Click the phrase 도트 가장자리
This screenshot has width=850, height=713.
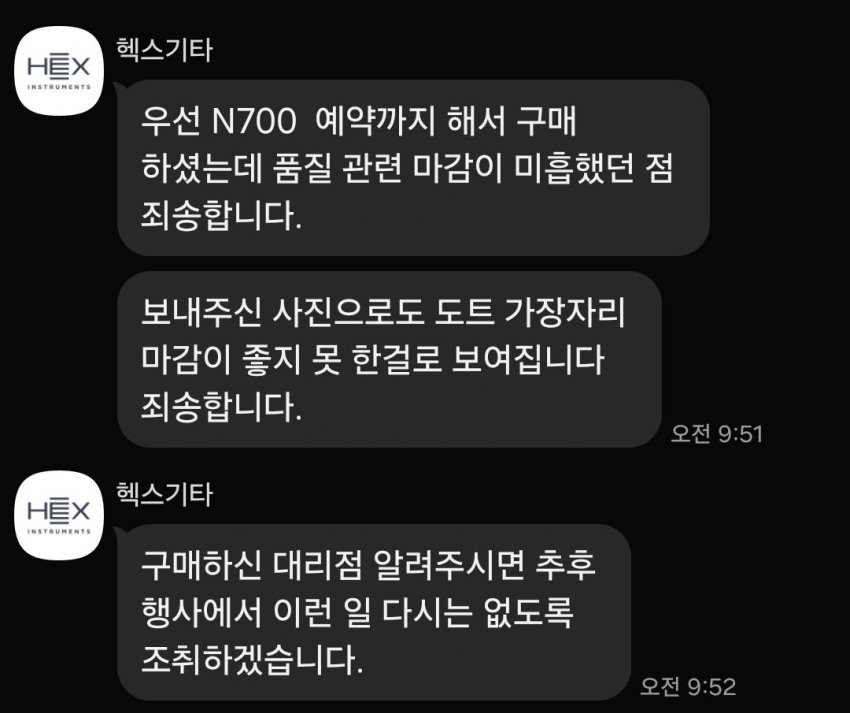[531, 312]
